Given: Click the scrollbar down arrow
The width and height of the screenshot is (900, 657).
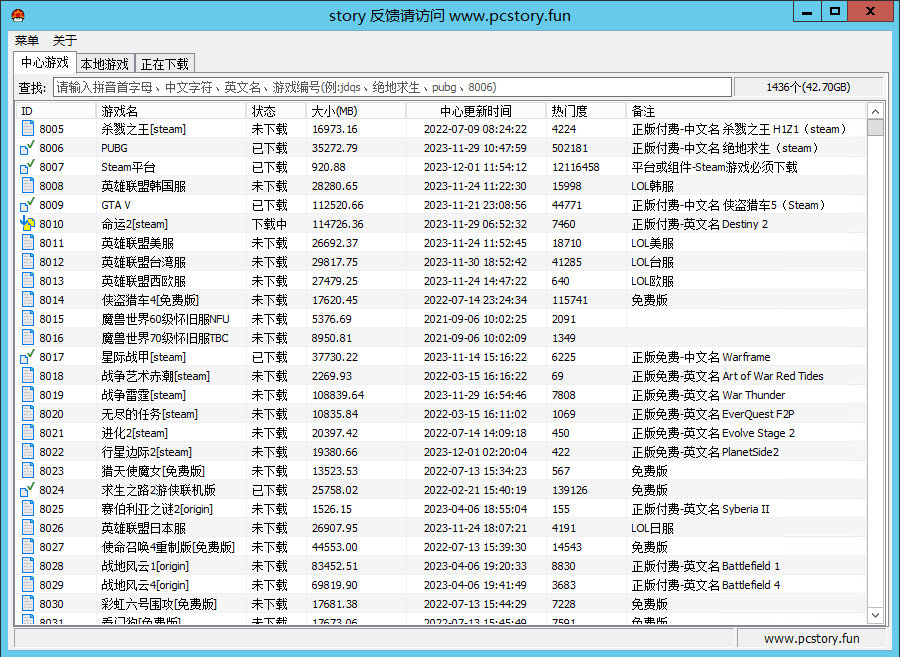Looking at the screenshot, I should [x=875, y=615].
